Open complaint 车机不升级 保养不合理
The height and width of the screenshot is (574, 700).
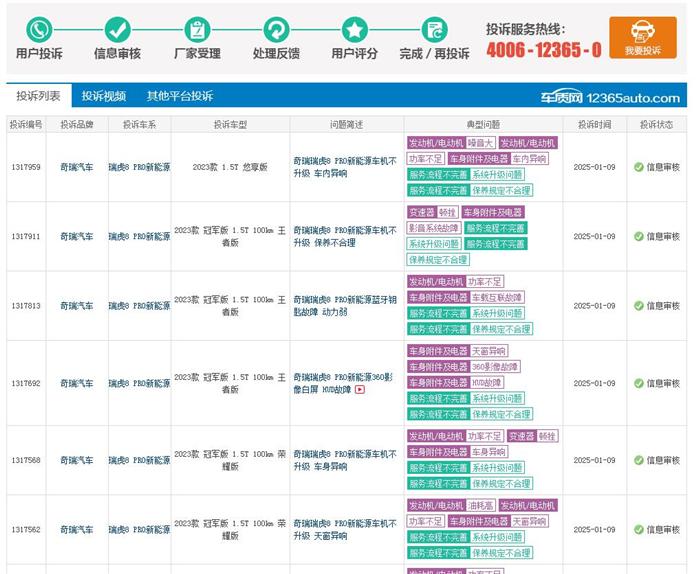point(345,237)
